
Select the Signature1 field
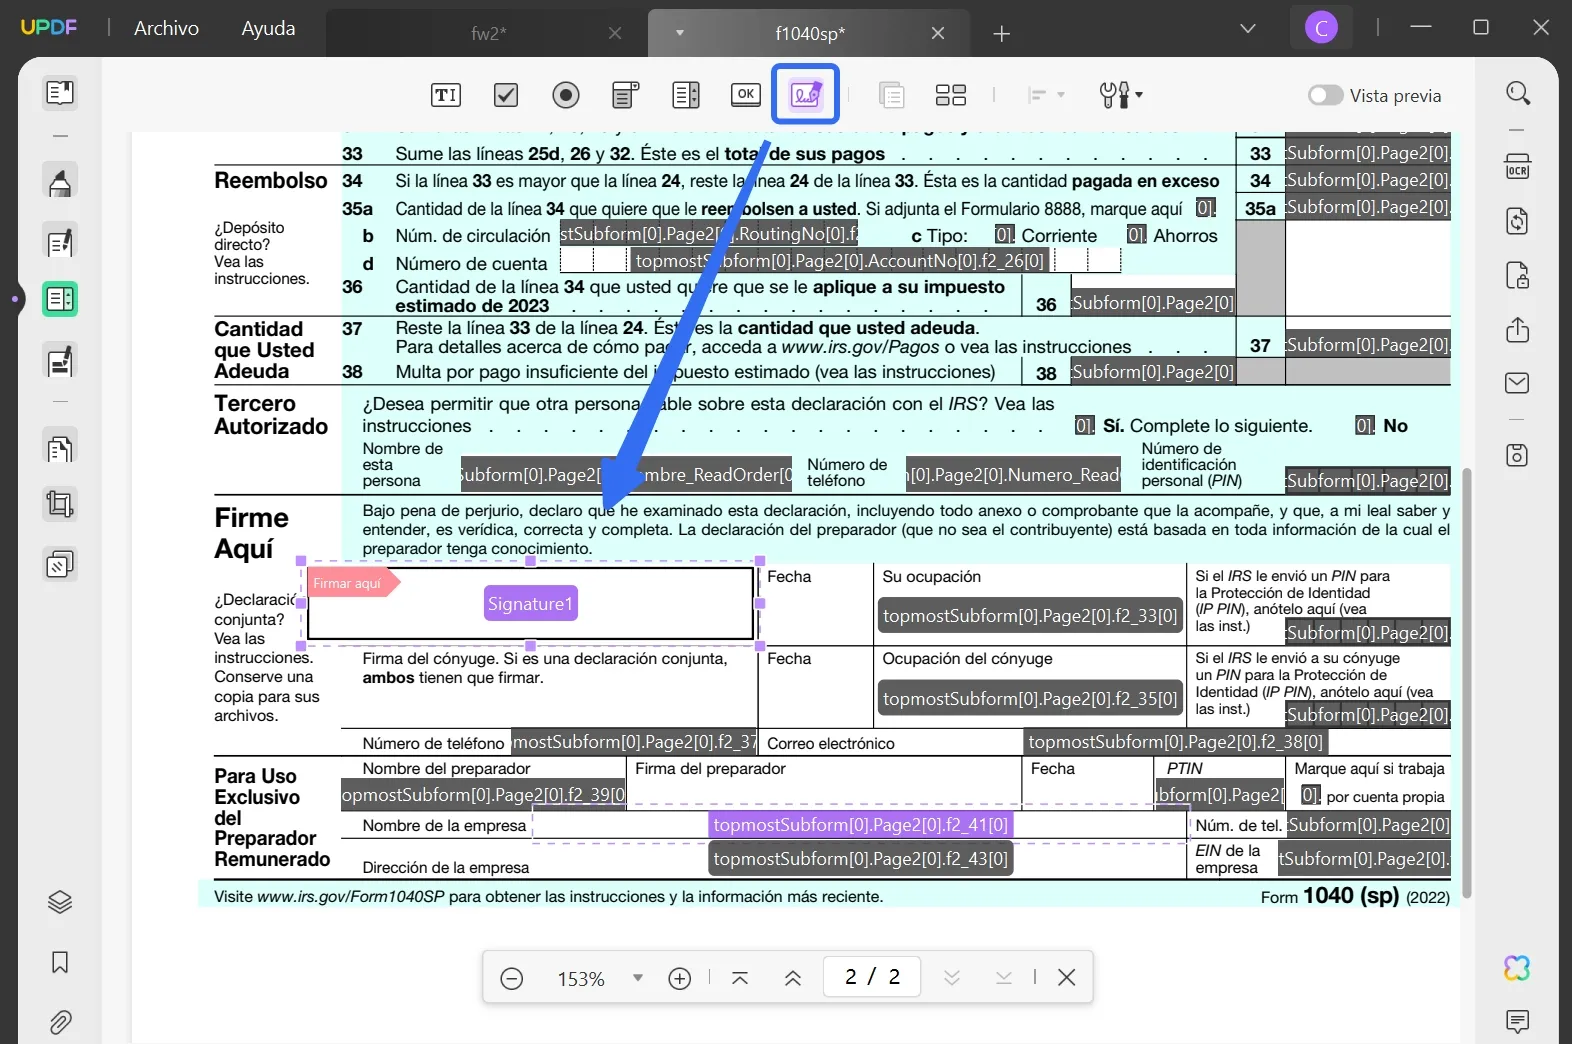point(530,603)
